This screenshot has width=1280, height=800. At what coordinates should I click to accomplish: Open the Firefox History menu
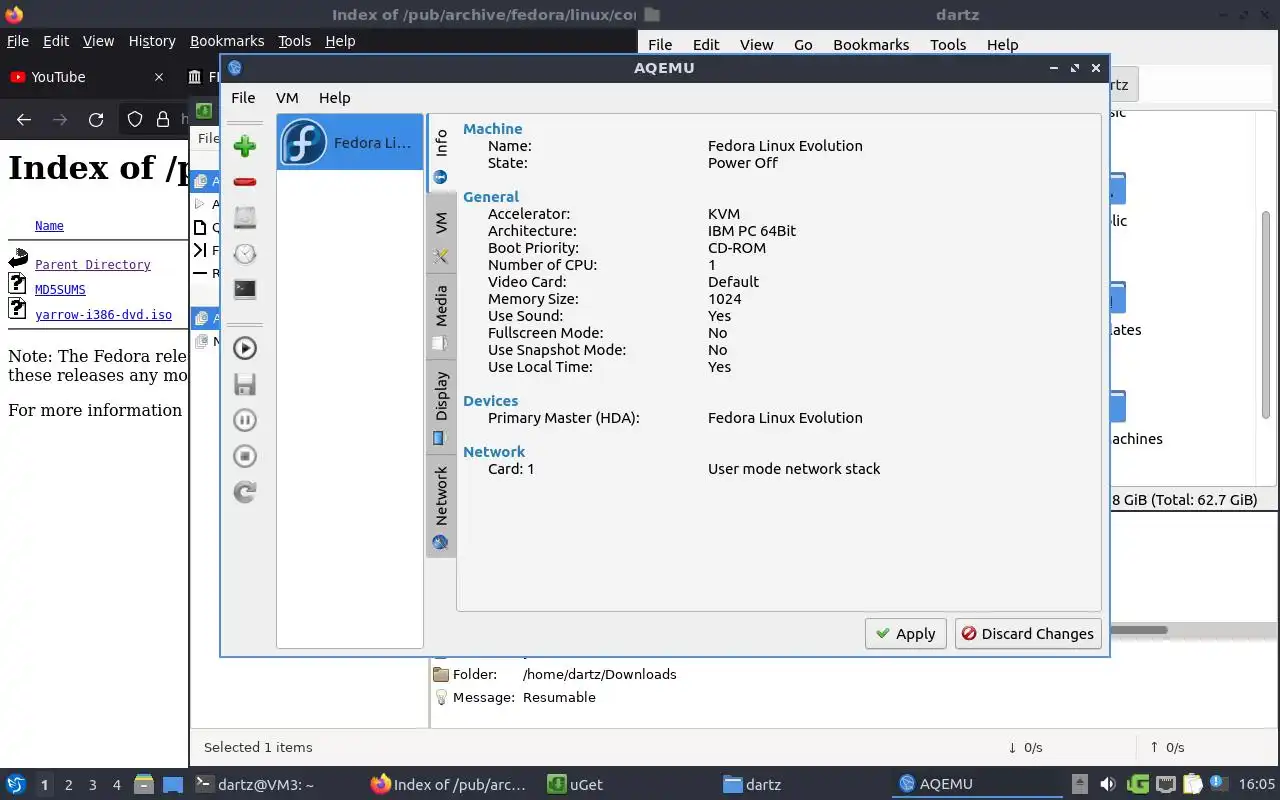point(152,41)
